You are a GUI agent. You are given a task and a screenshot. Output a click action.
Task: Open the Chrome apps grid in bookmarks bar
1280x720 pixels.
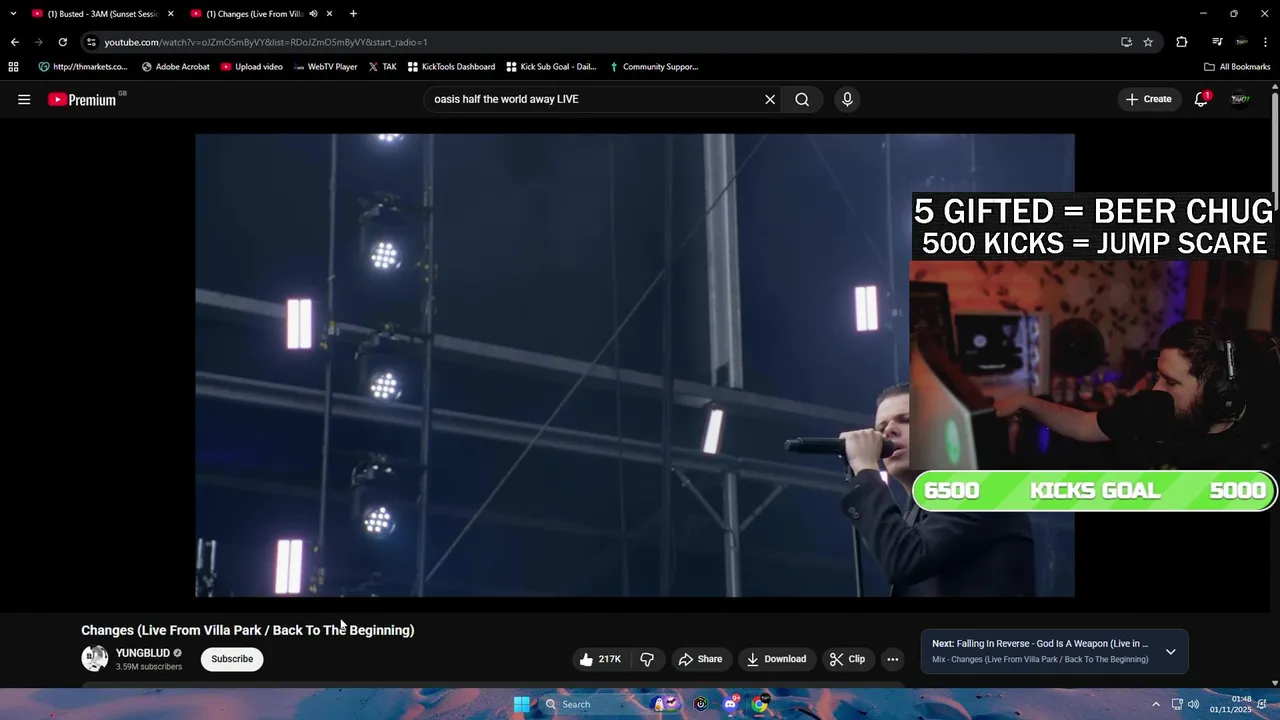(13, 67)
